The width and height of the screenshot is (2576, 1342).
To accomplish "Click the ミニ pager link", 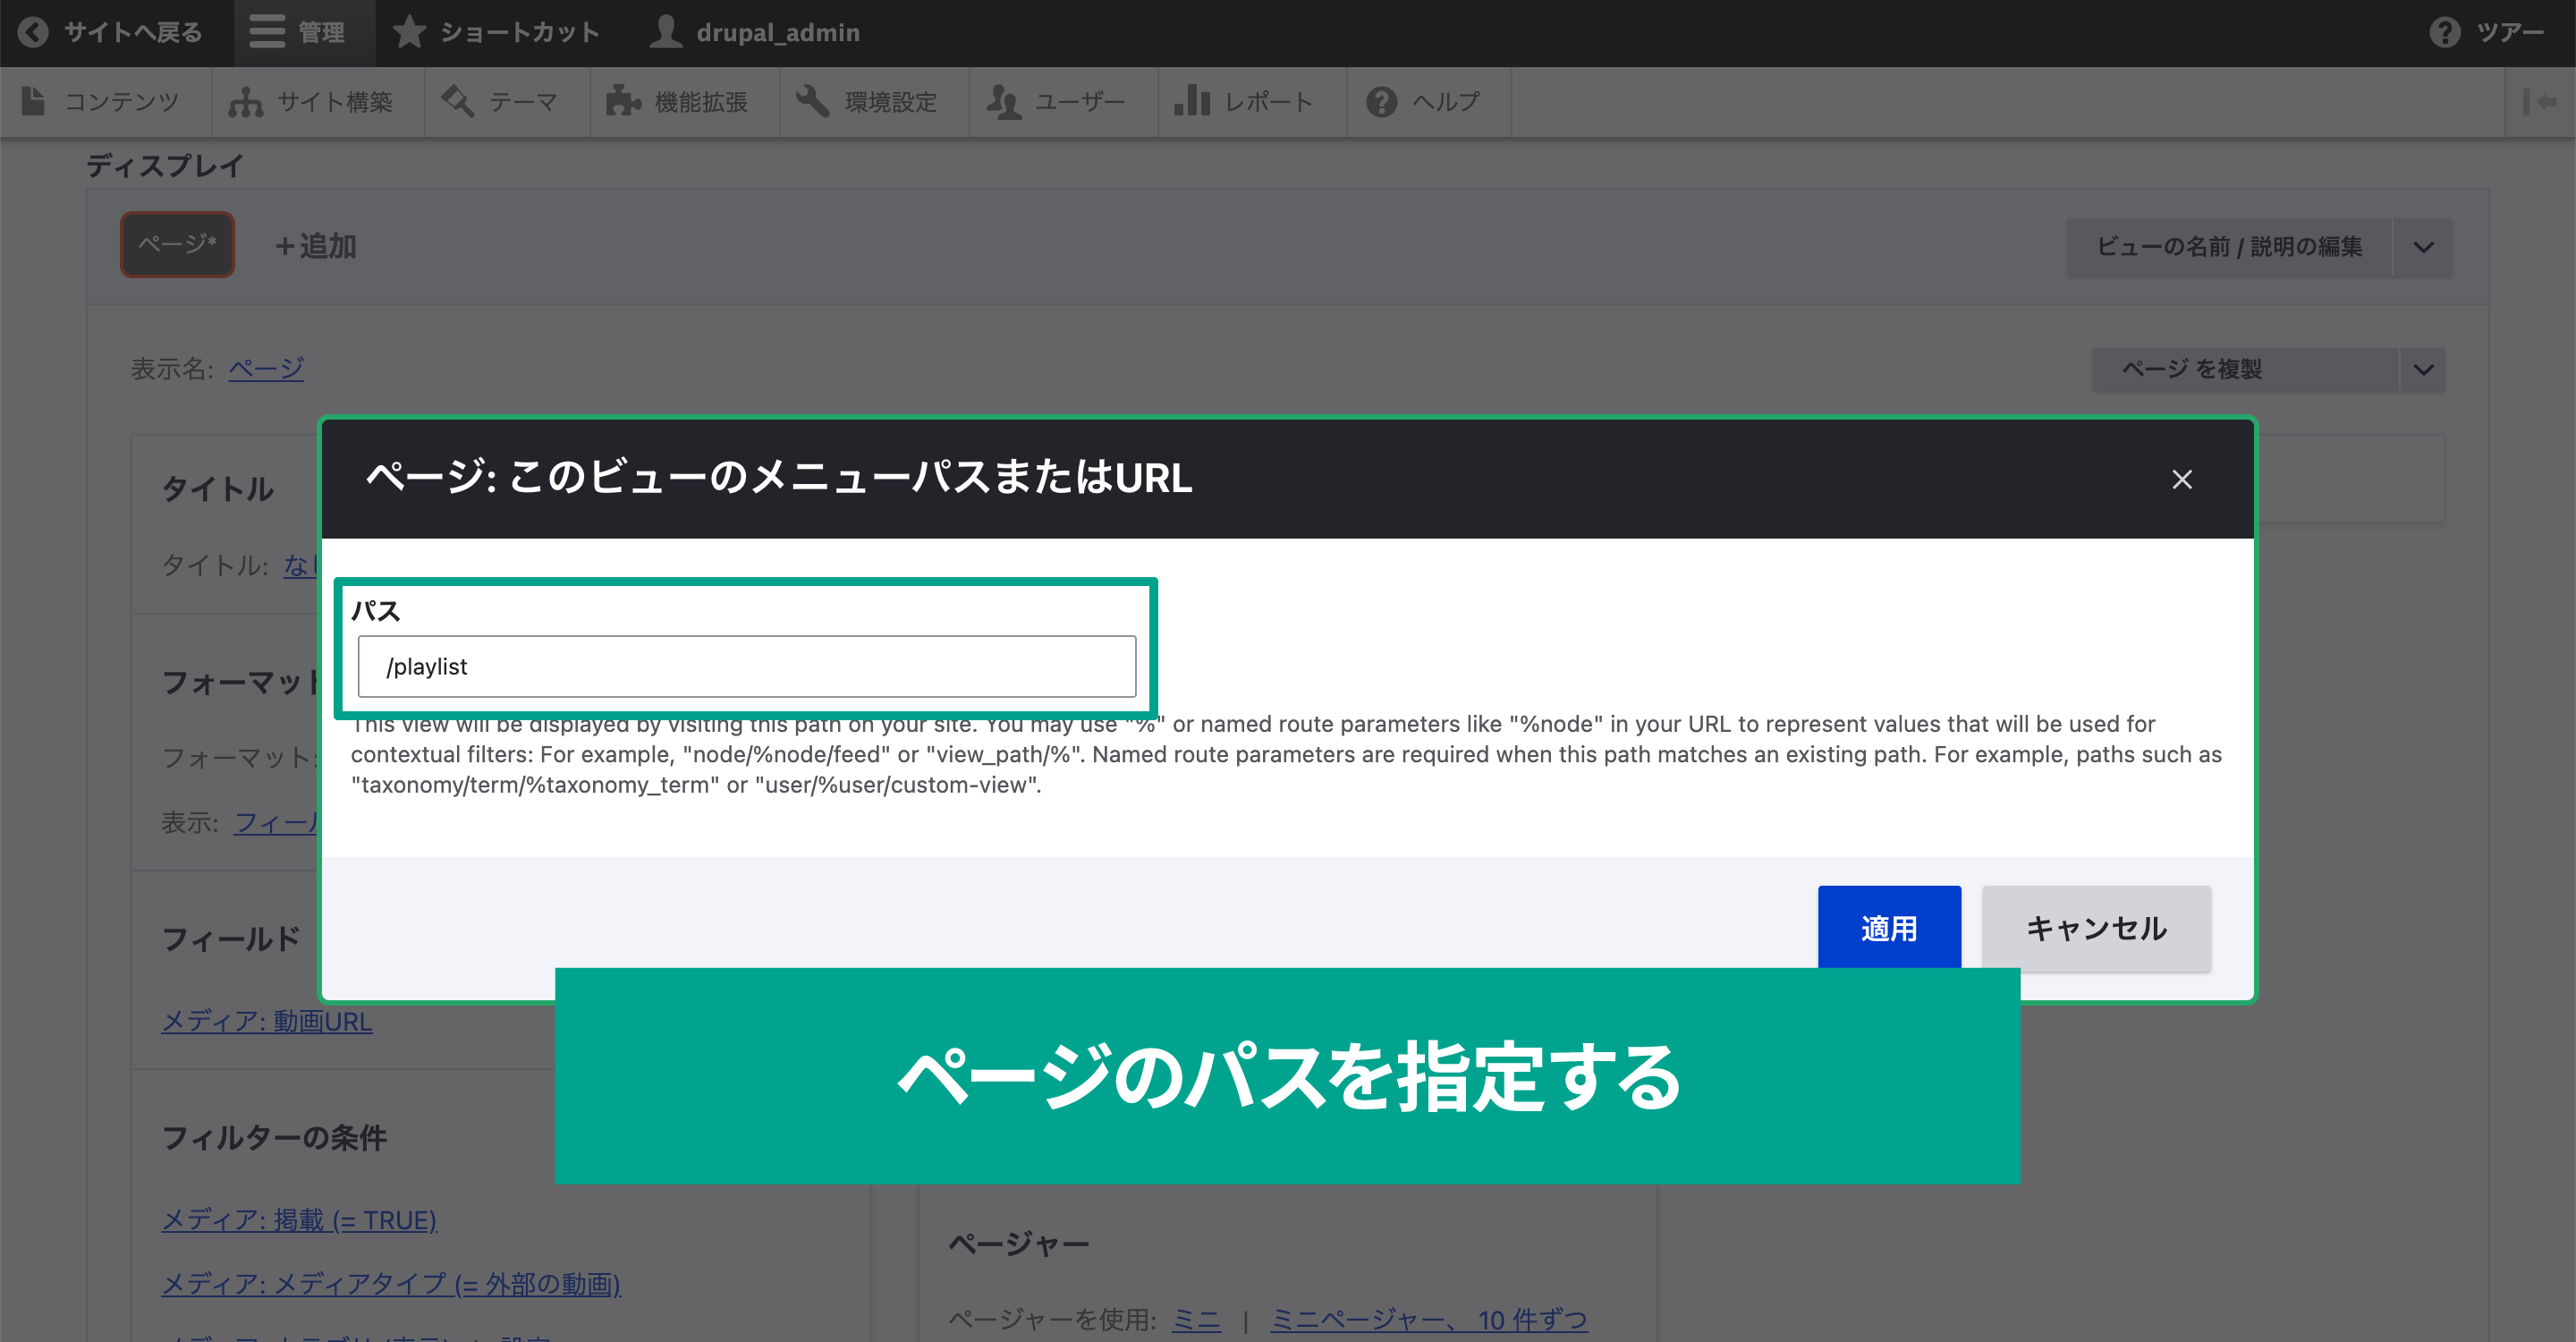I will tap(1196, 1320).
